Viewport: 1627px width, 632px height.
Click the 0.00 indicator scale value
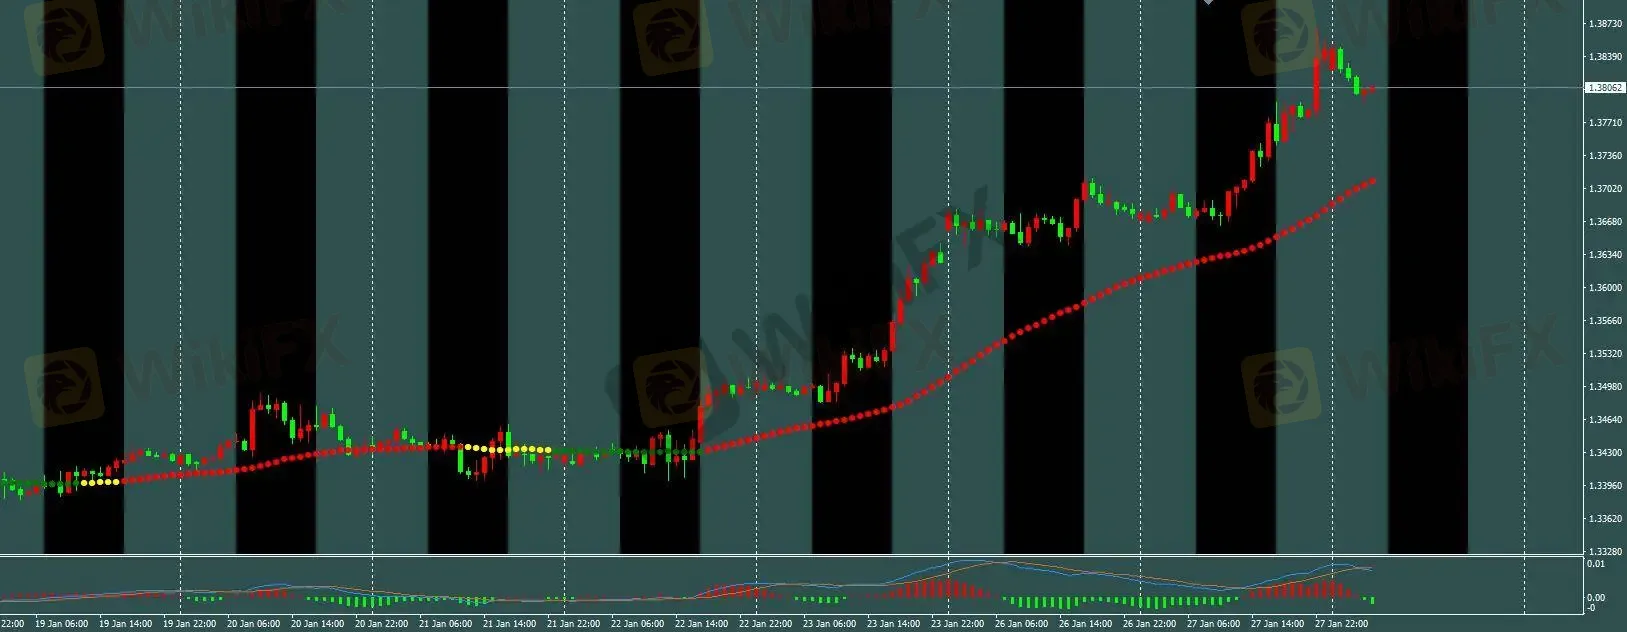tap(1597, 598)
